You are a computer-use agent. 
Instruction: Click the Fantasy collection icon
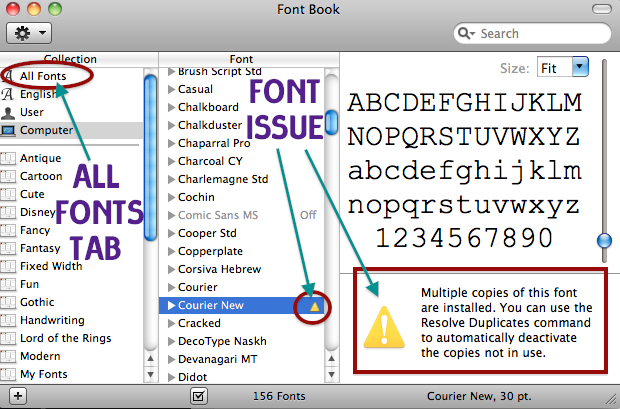point(8,248)
